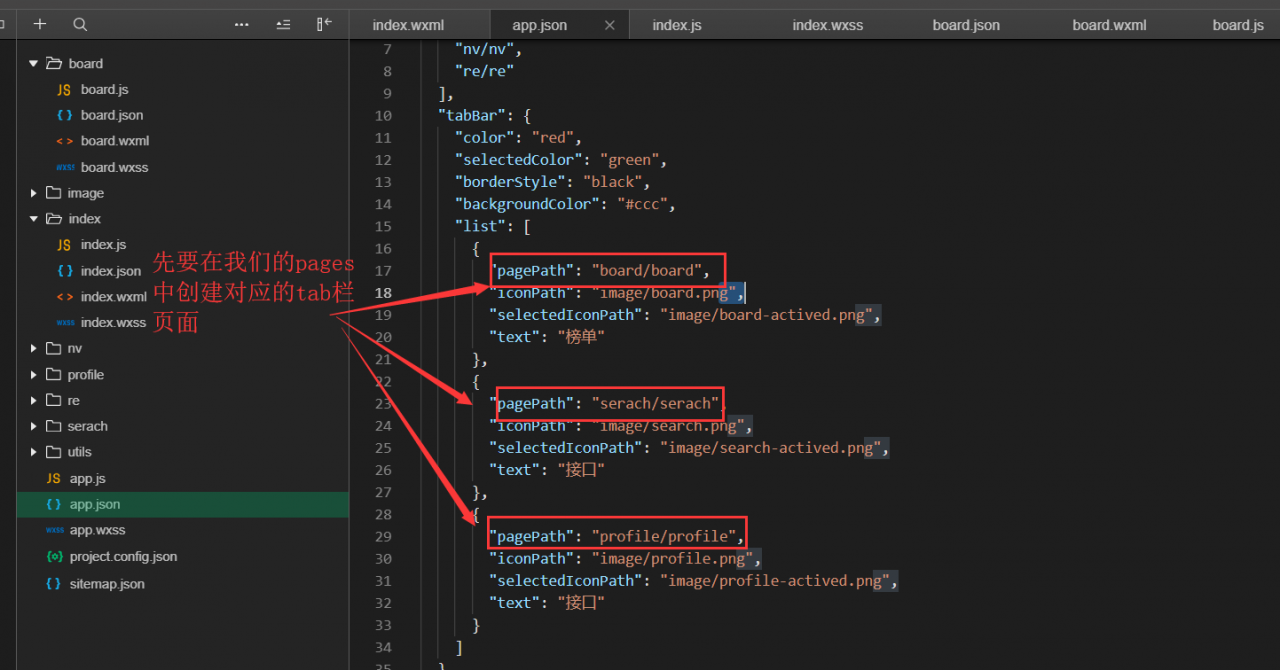Open the index.wxss tab
The width and height of the screenshot is (1280, 670).
coord(828,25)
